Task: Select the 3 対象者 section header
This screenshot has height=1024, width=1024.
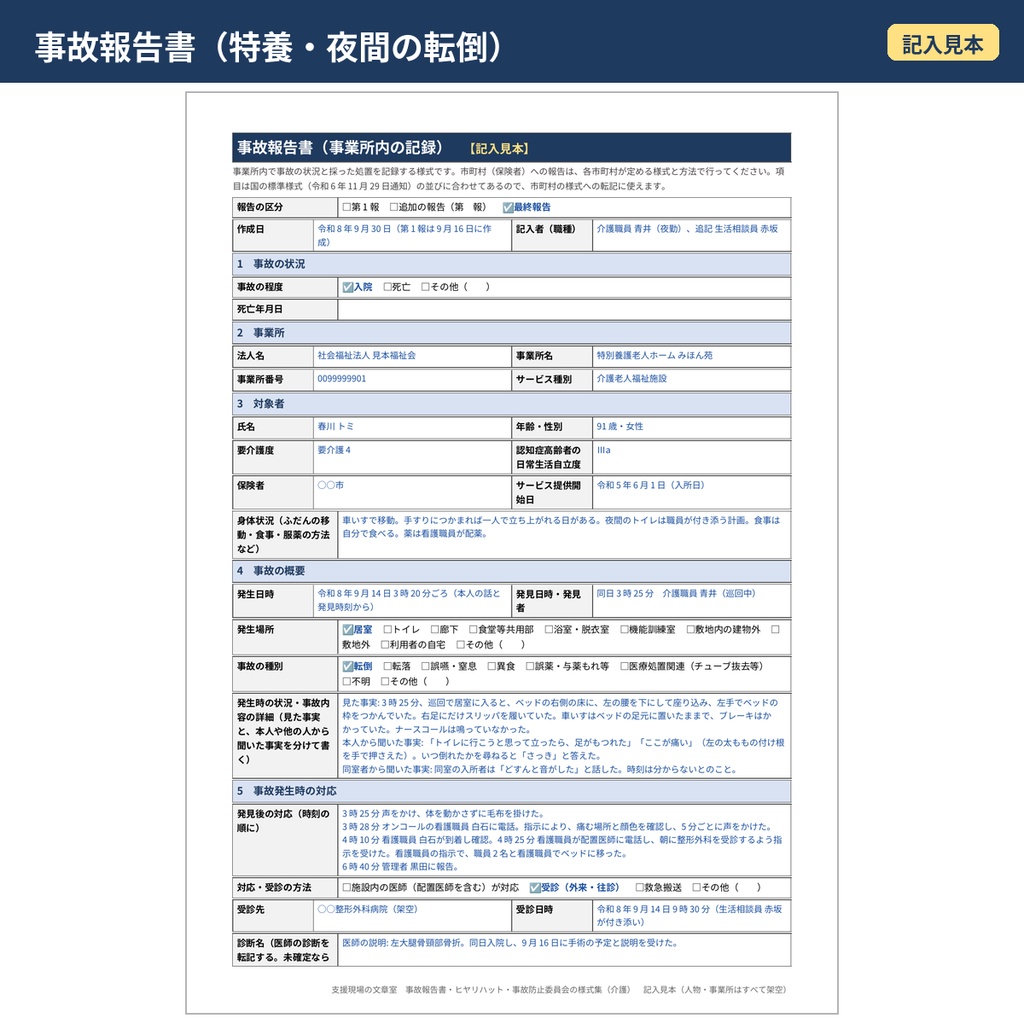Action: click(511, 404)
